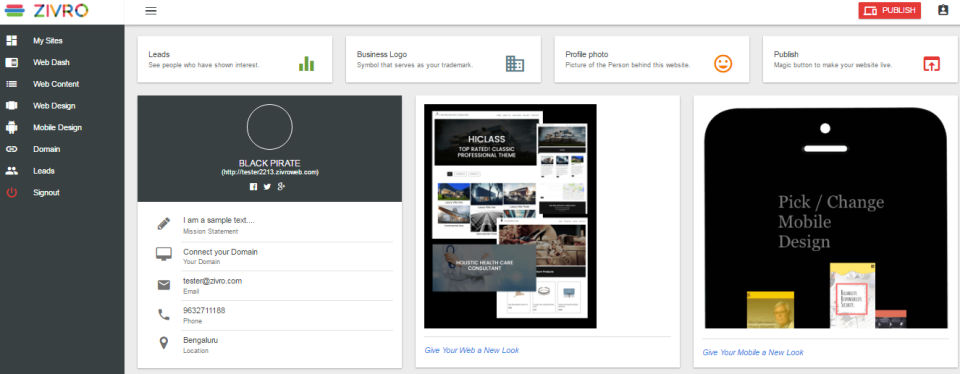
Task: Click the ZIVRO logo
Action: click(46, 10)
